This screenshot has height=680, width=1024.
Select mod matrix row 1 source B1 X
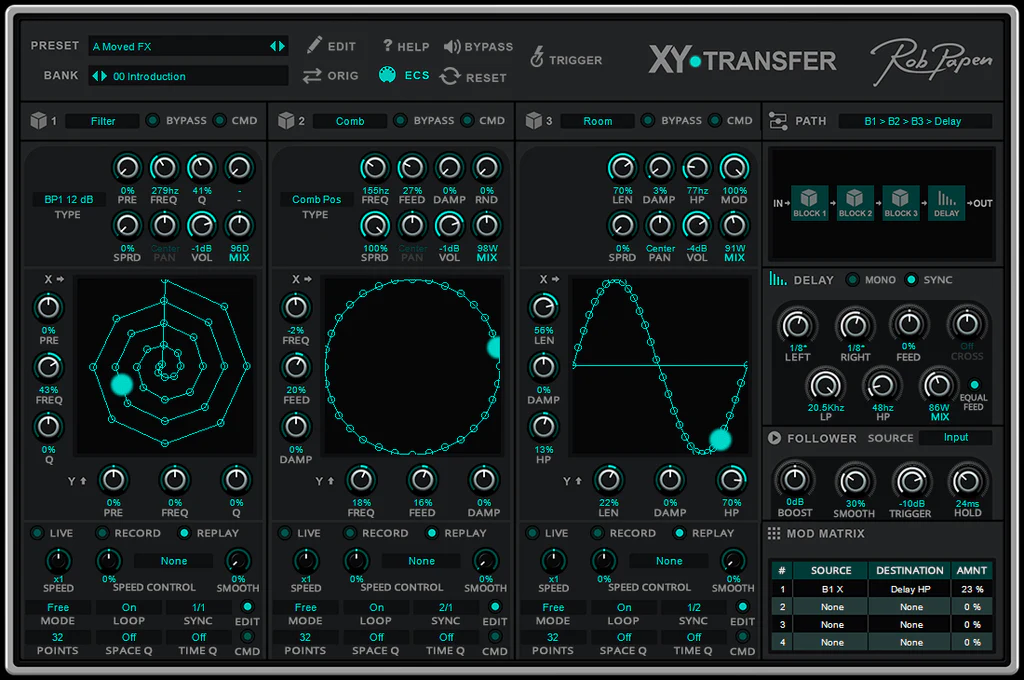pyautogui.click(x=832, y=589)
